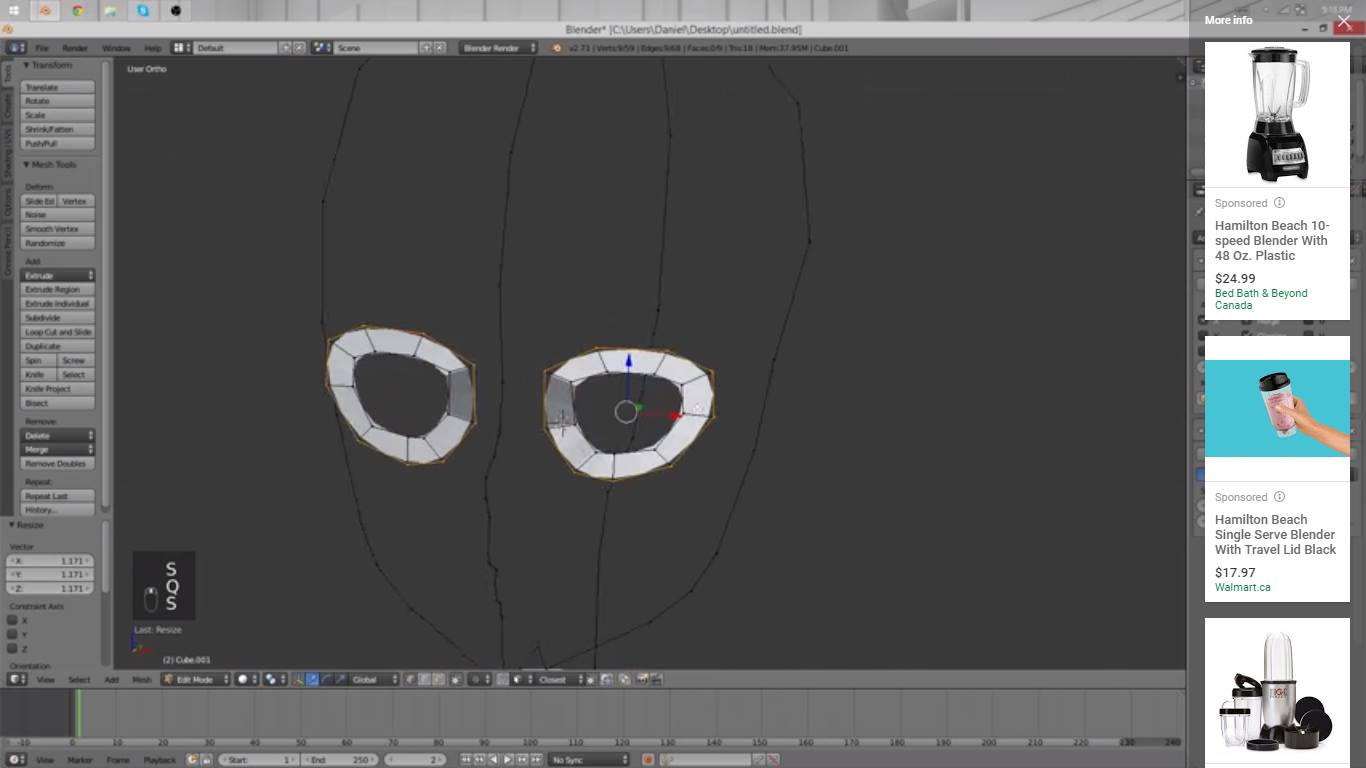Select the translate manipulator arrow icon
Image resolution: width=1366 pixels, height=768 pixels.
pos(312,680)
